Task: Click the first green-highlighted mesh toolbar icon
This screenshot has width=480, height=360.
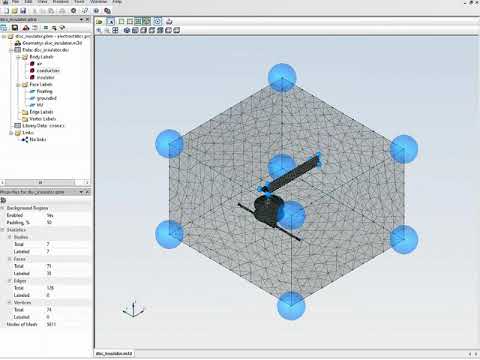Action: (x=138, y=22)
